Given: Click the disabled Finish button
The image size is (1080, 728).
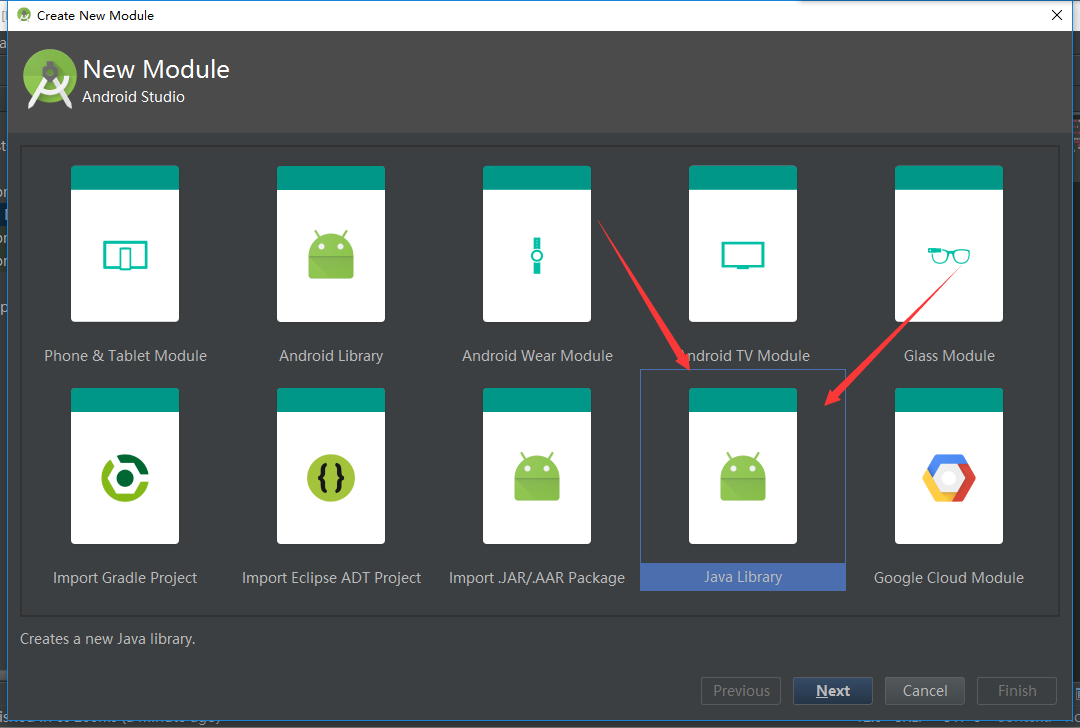Looking at the screenshot, I should pos(1017,691).
